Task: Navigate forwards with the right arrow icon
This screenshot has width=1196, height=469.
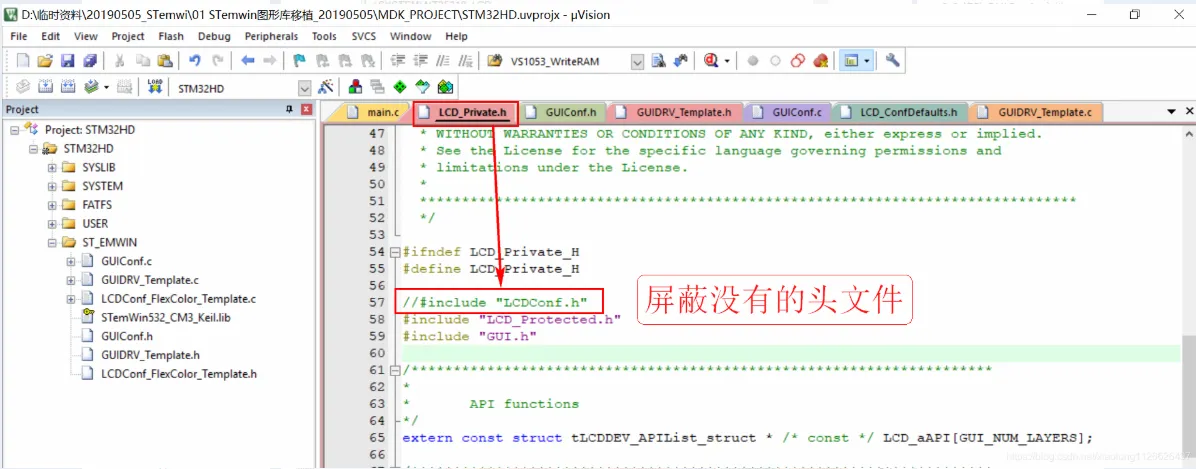Action: (269, 60)
